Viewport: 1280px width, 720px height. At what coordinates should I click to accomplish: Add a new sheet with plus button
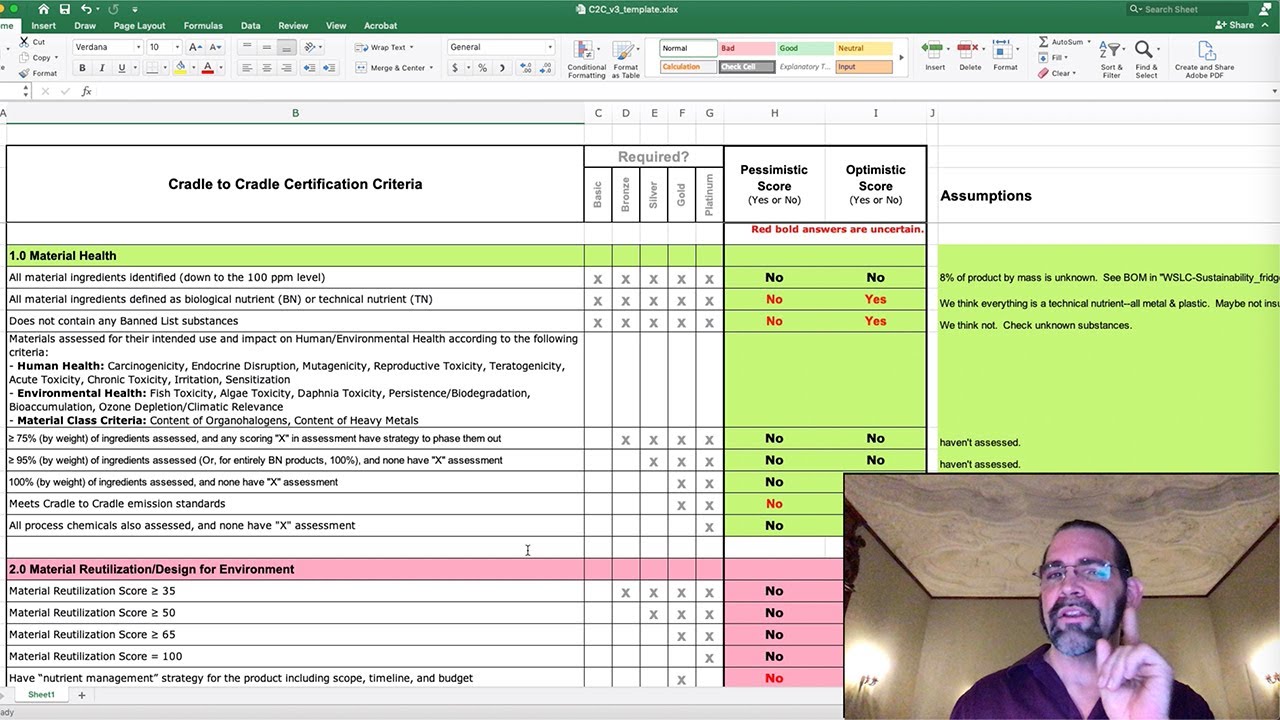(82, 695)
